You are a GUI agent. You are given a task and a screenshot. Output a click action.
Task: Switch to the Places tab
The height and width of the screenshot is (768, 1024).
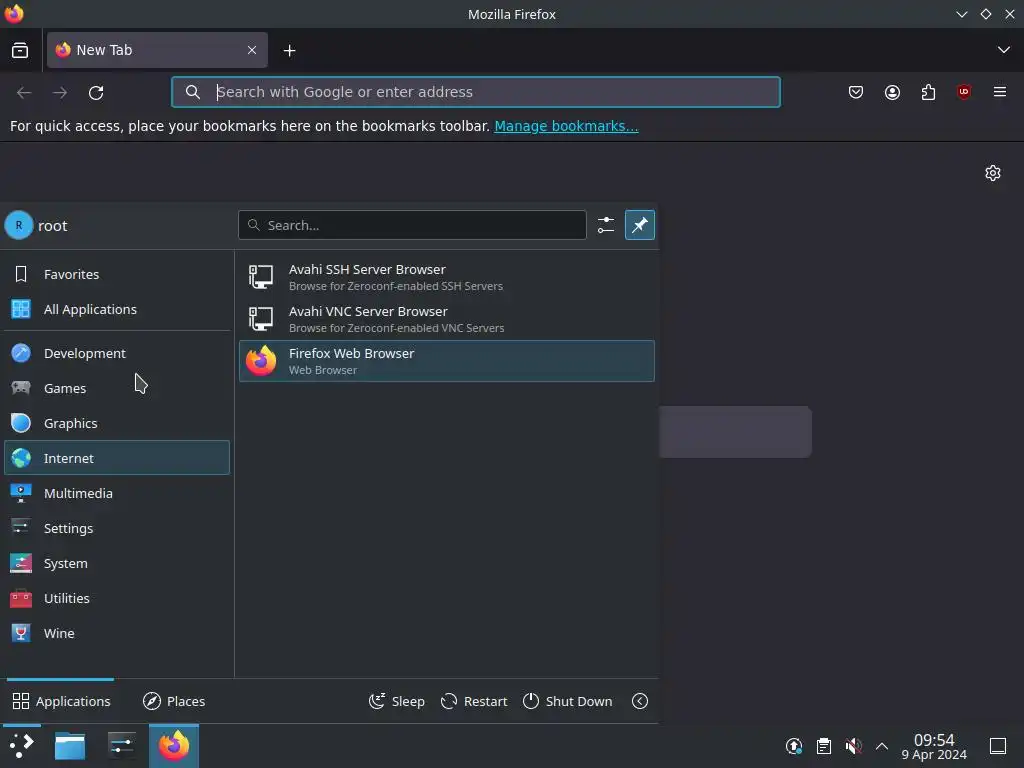(174, 701)
